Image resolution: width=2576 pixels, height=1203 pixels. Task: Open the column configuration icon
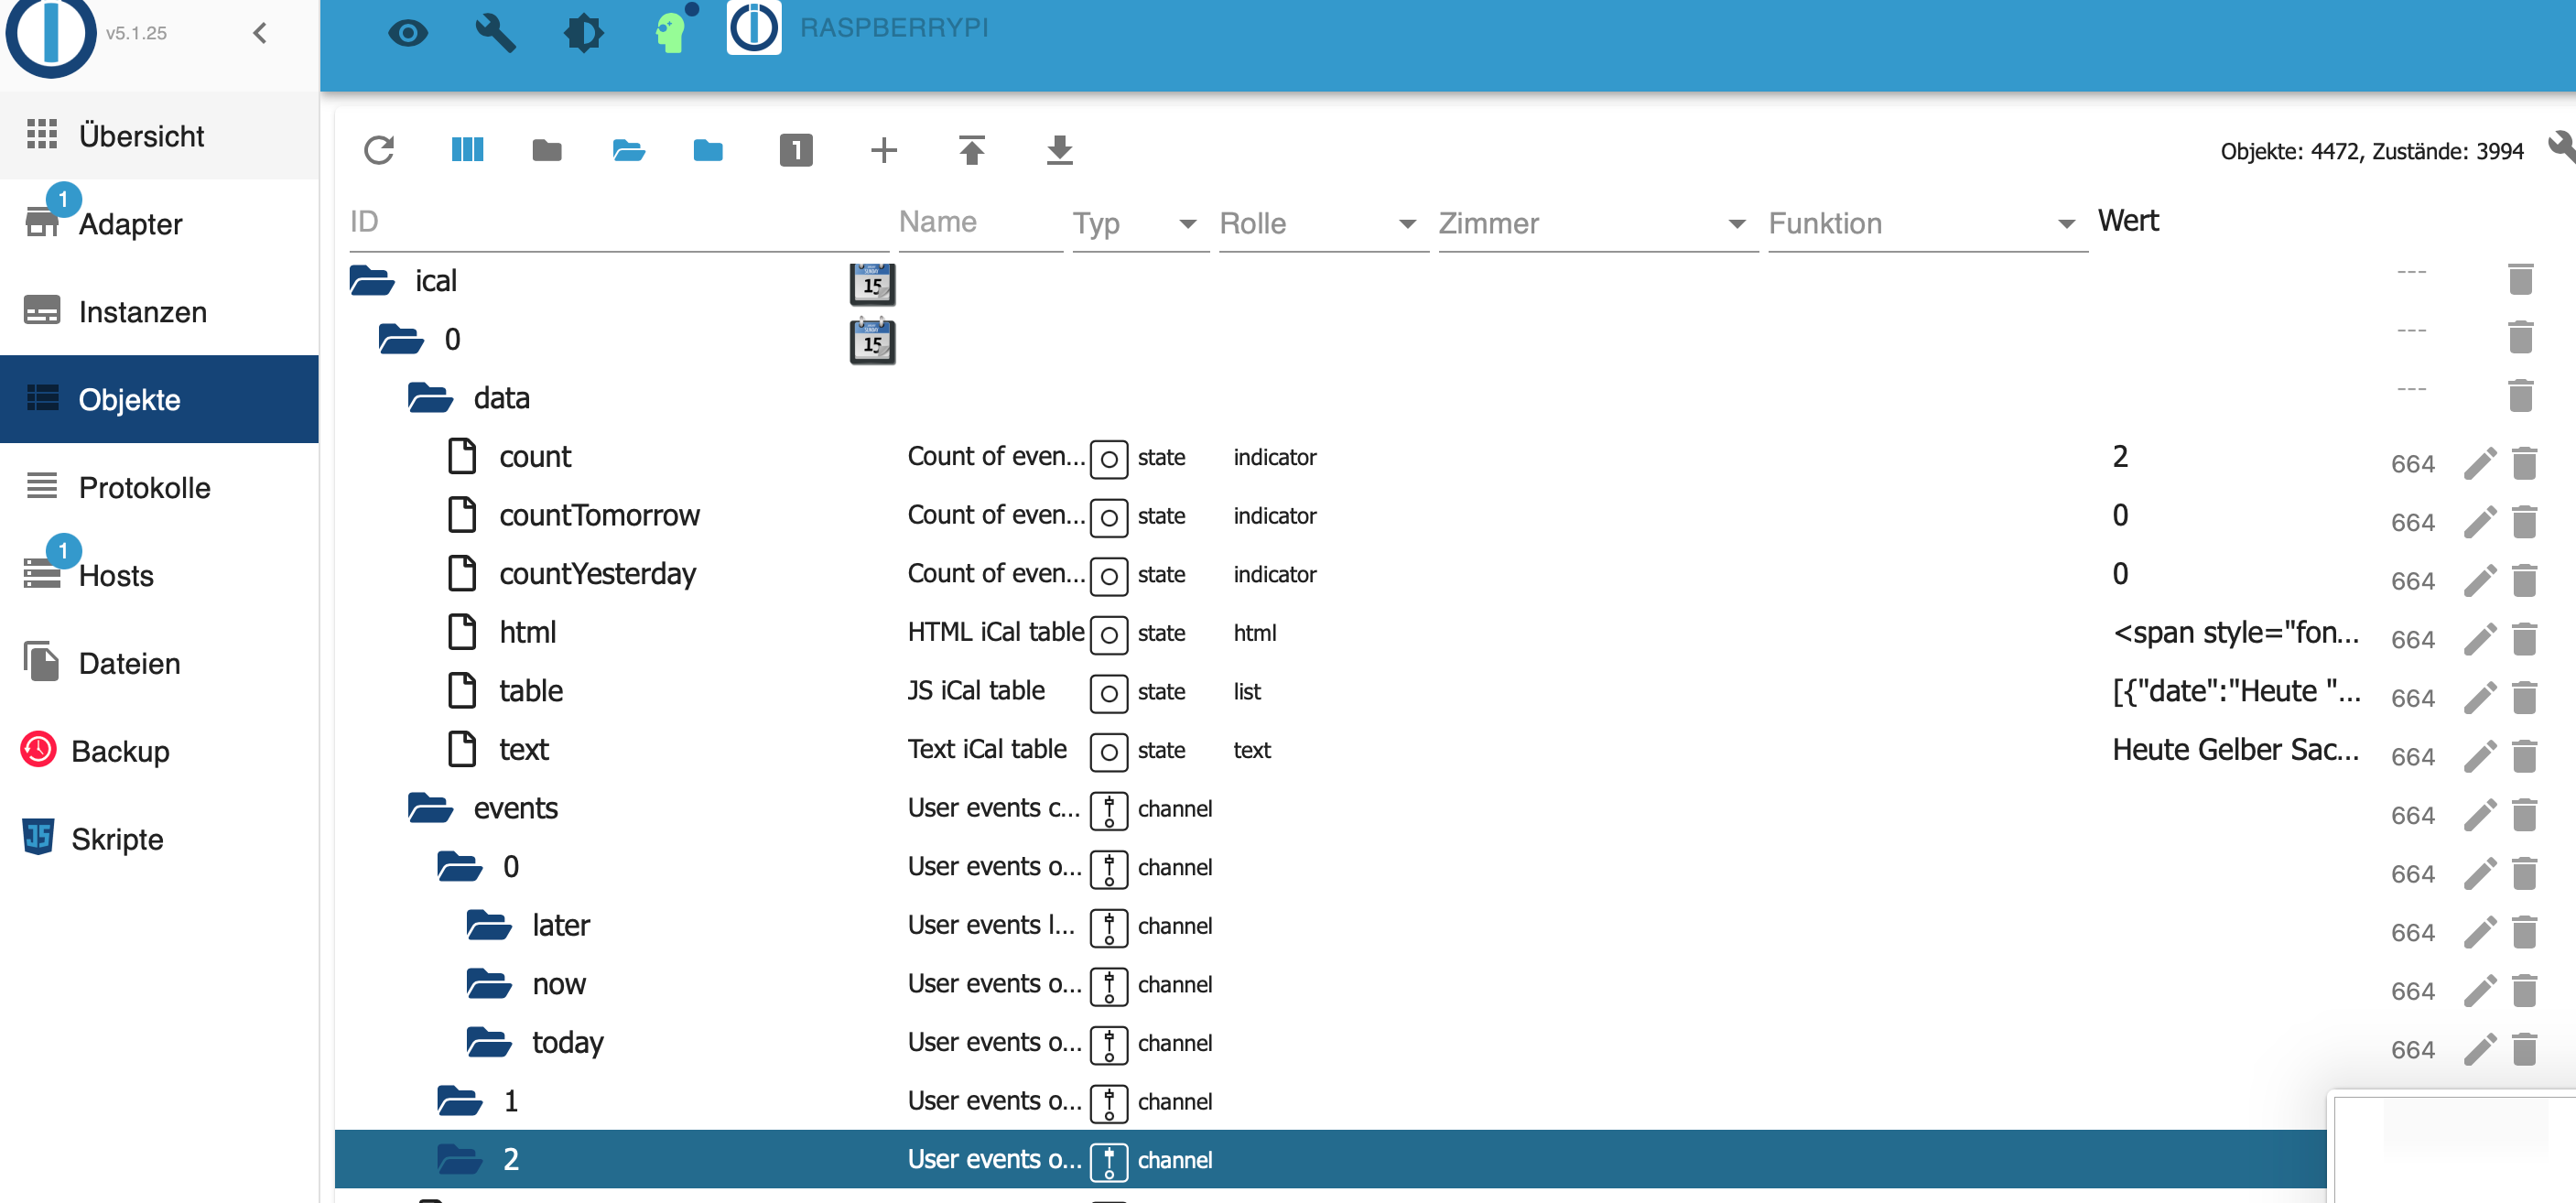point(467,150)
